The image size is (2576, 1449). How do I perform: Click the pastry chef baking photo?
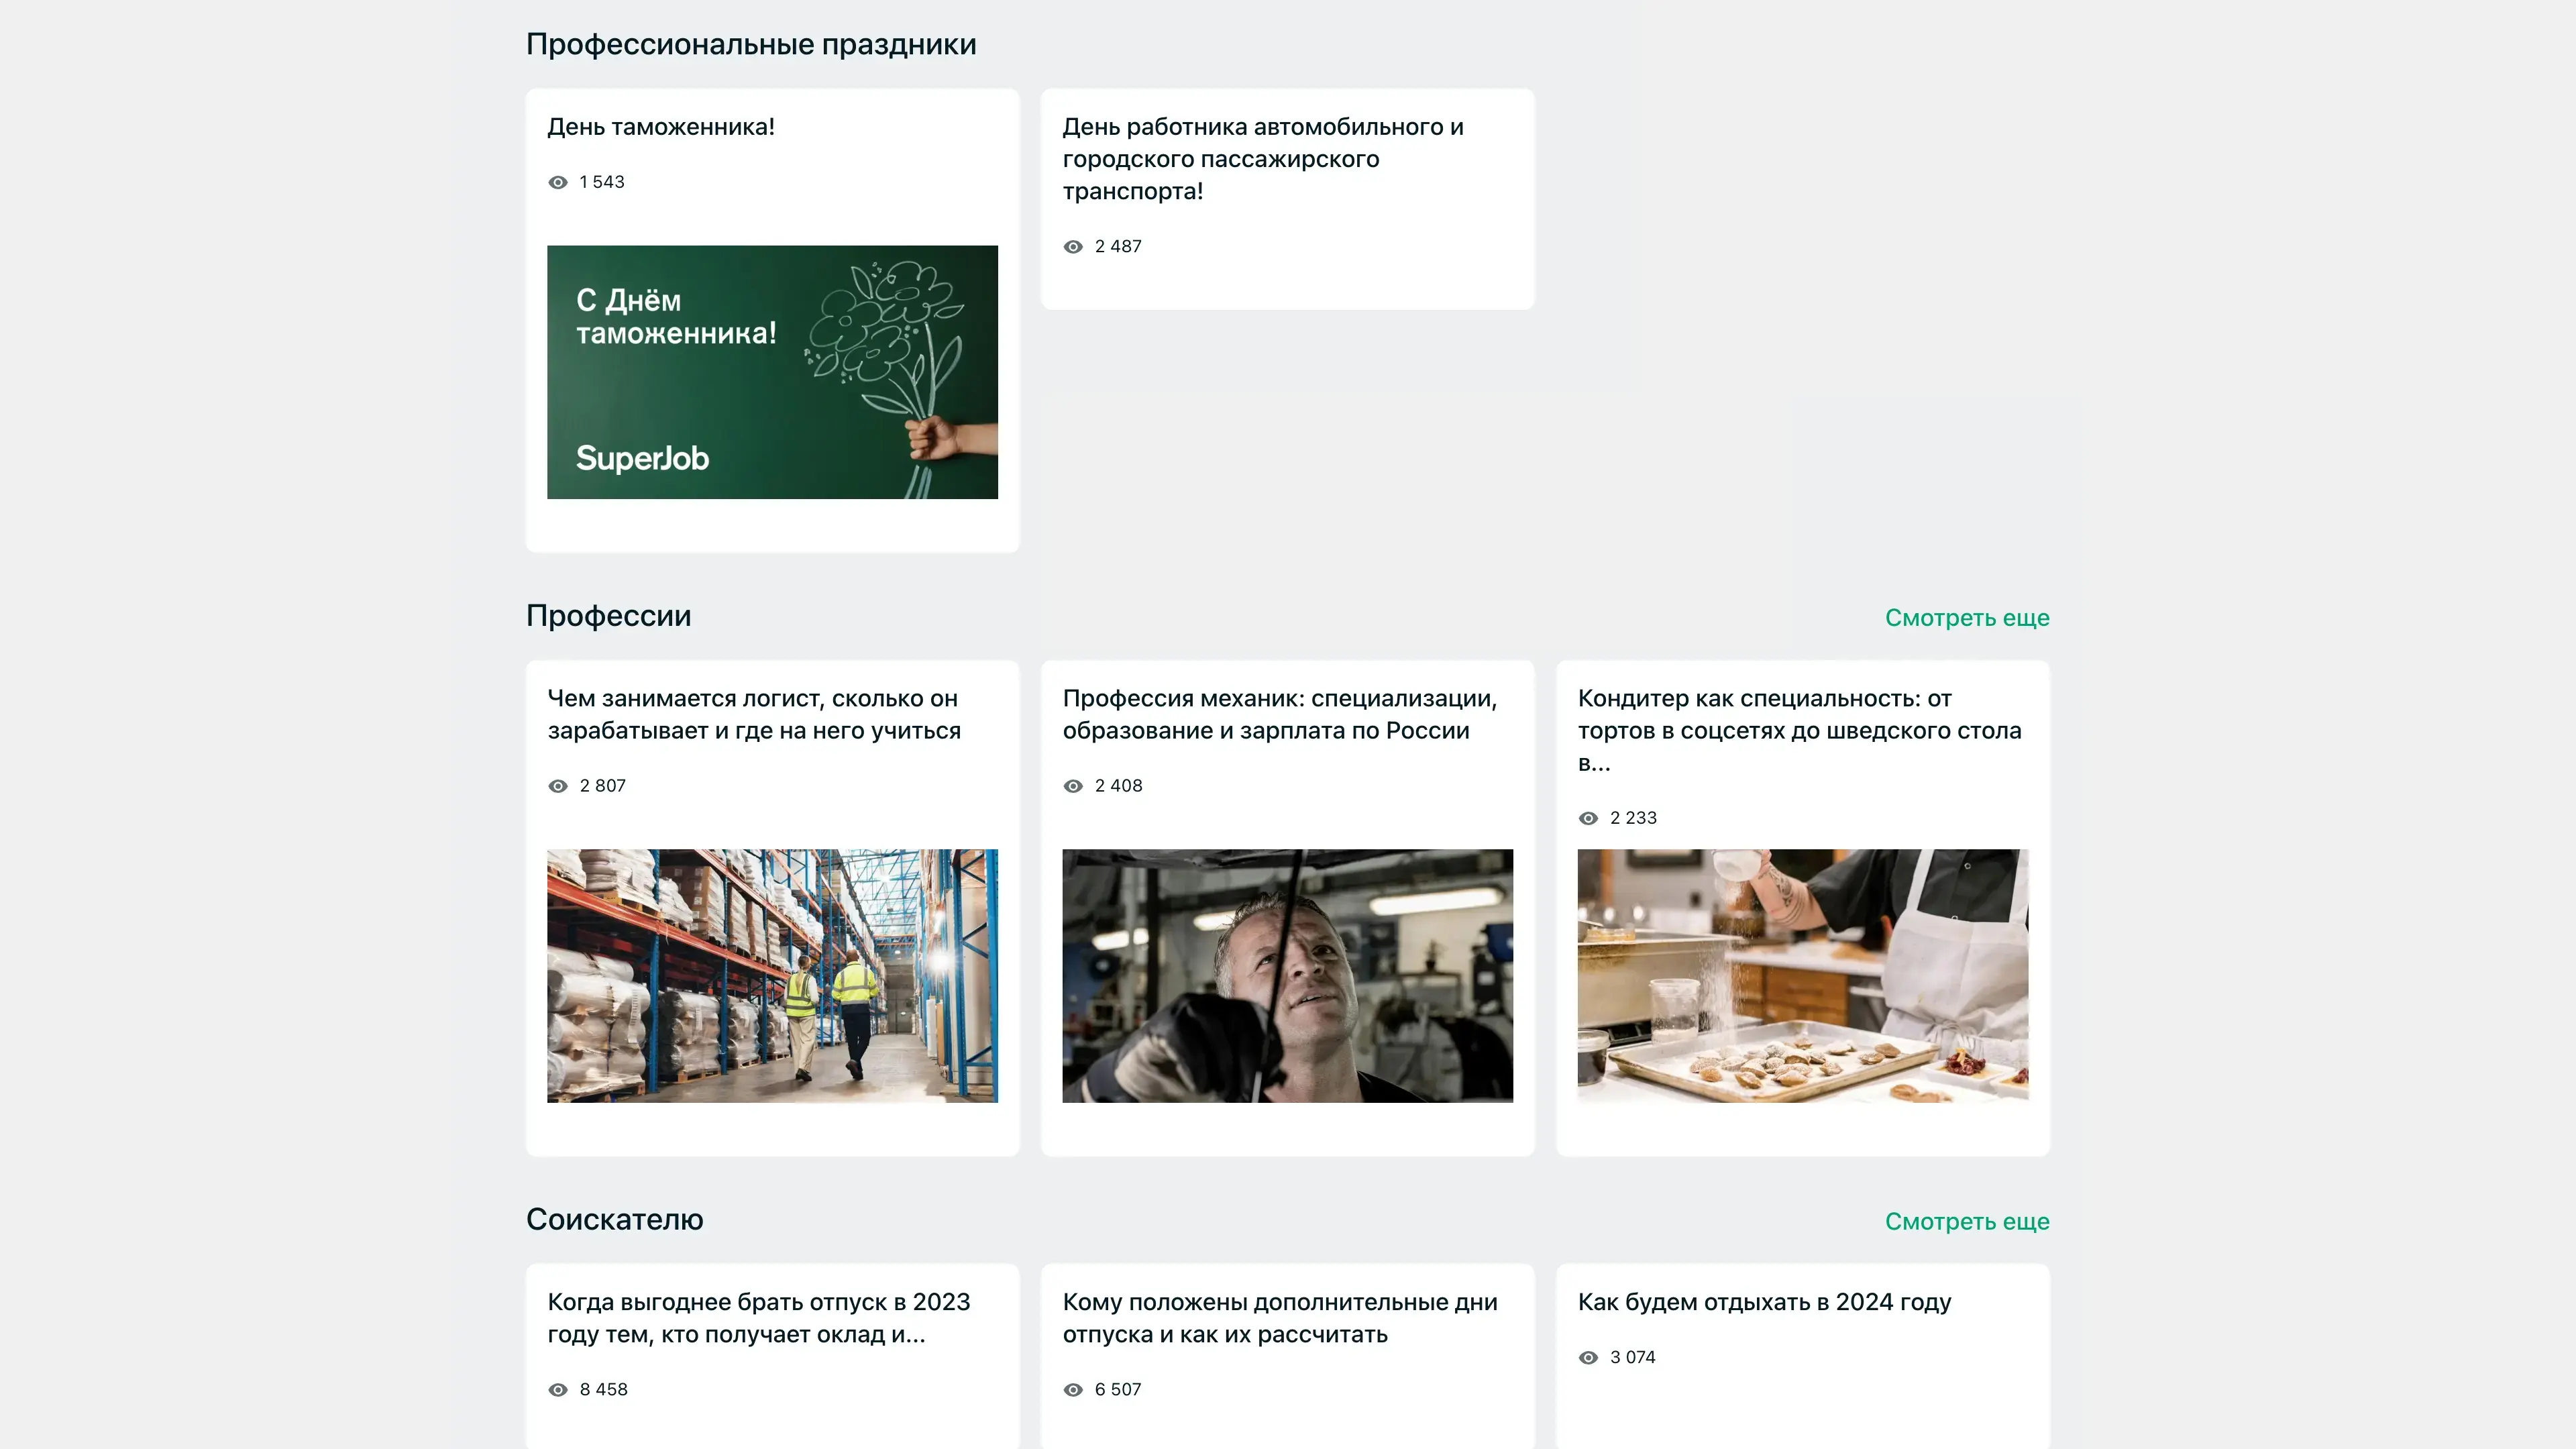click(x=1802, y=976)
